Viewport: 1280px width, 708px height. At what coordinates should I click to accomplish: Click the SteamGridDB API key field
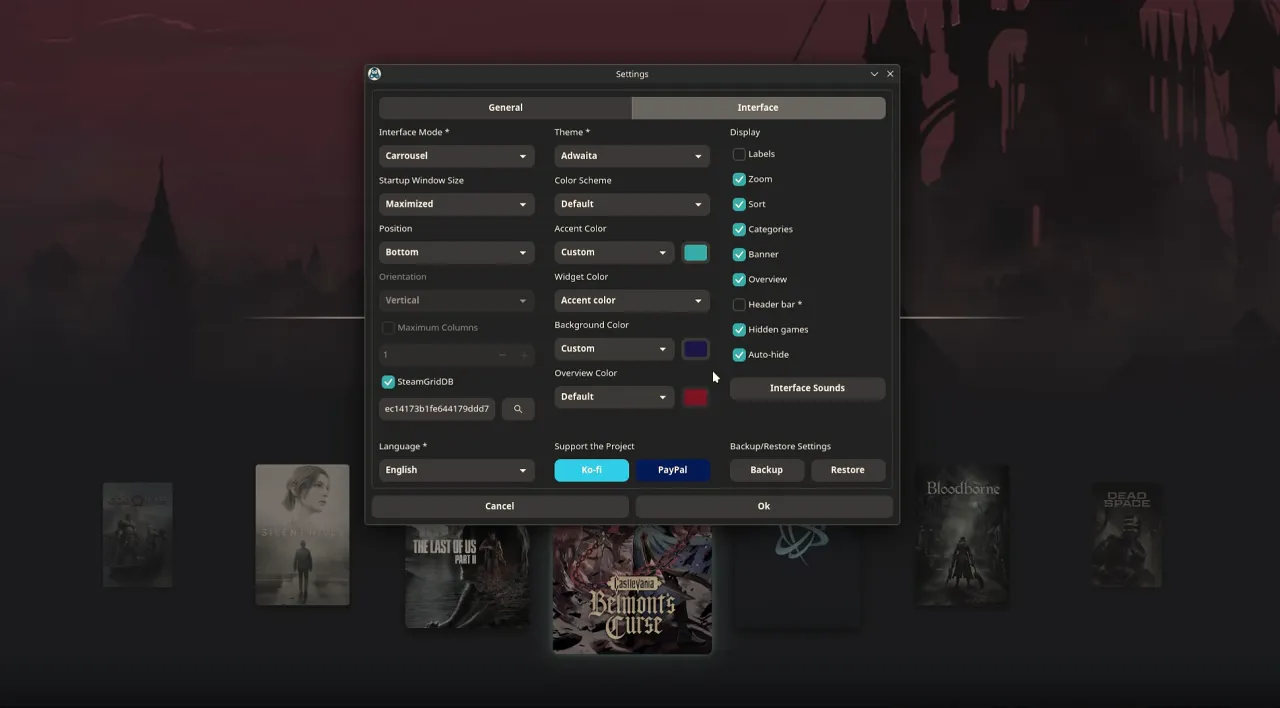point(437,409)
